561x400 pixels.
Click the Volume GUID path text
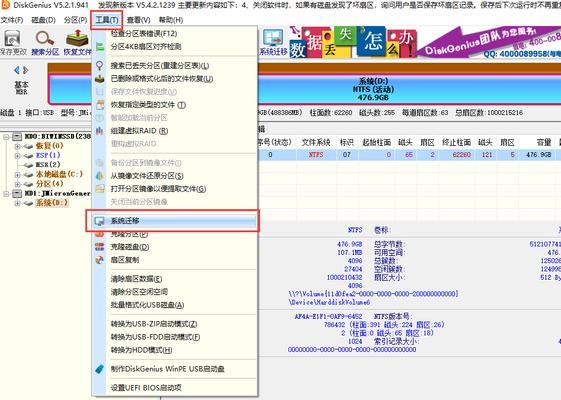[x=373, y=294]
